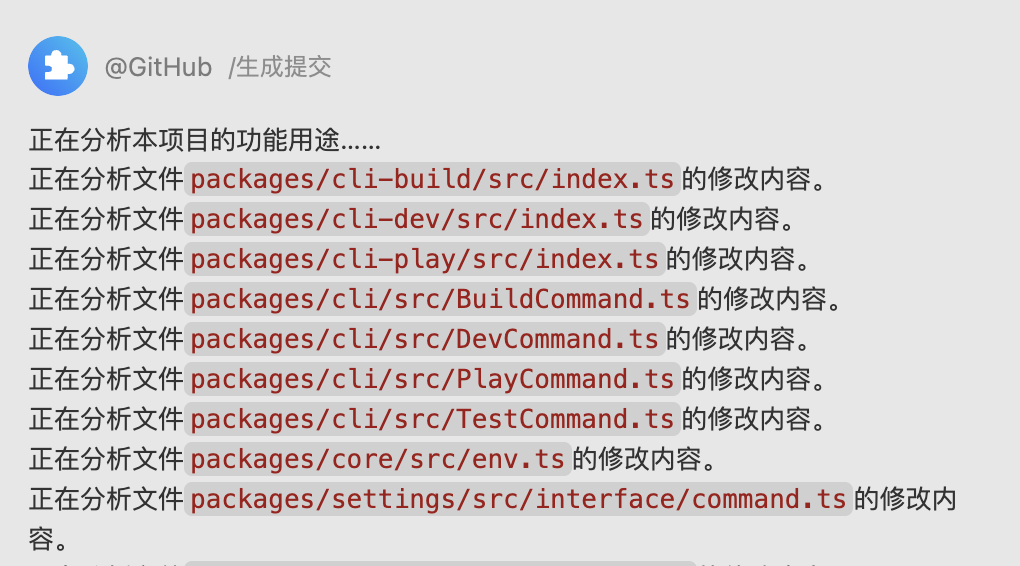1020x566 pixels.
Task: Select the TestCommand.ts file path
Action: tap(432, 419)
